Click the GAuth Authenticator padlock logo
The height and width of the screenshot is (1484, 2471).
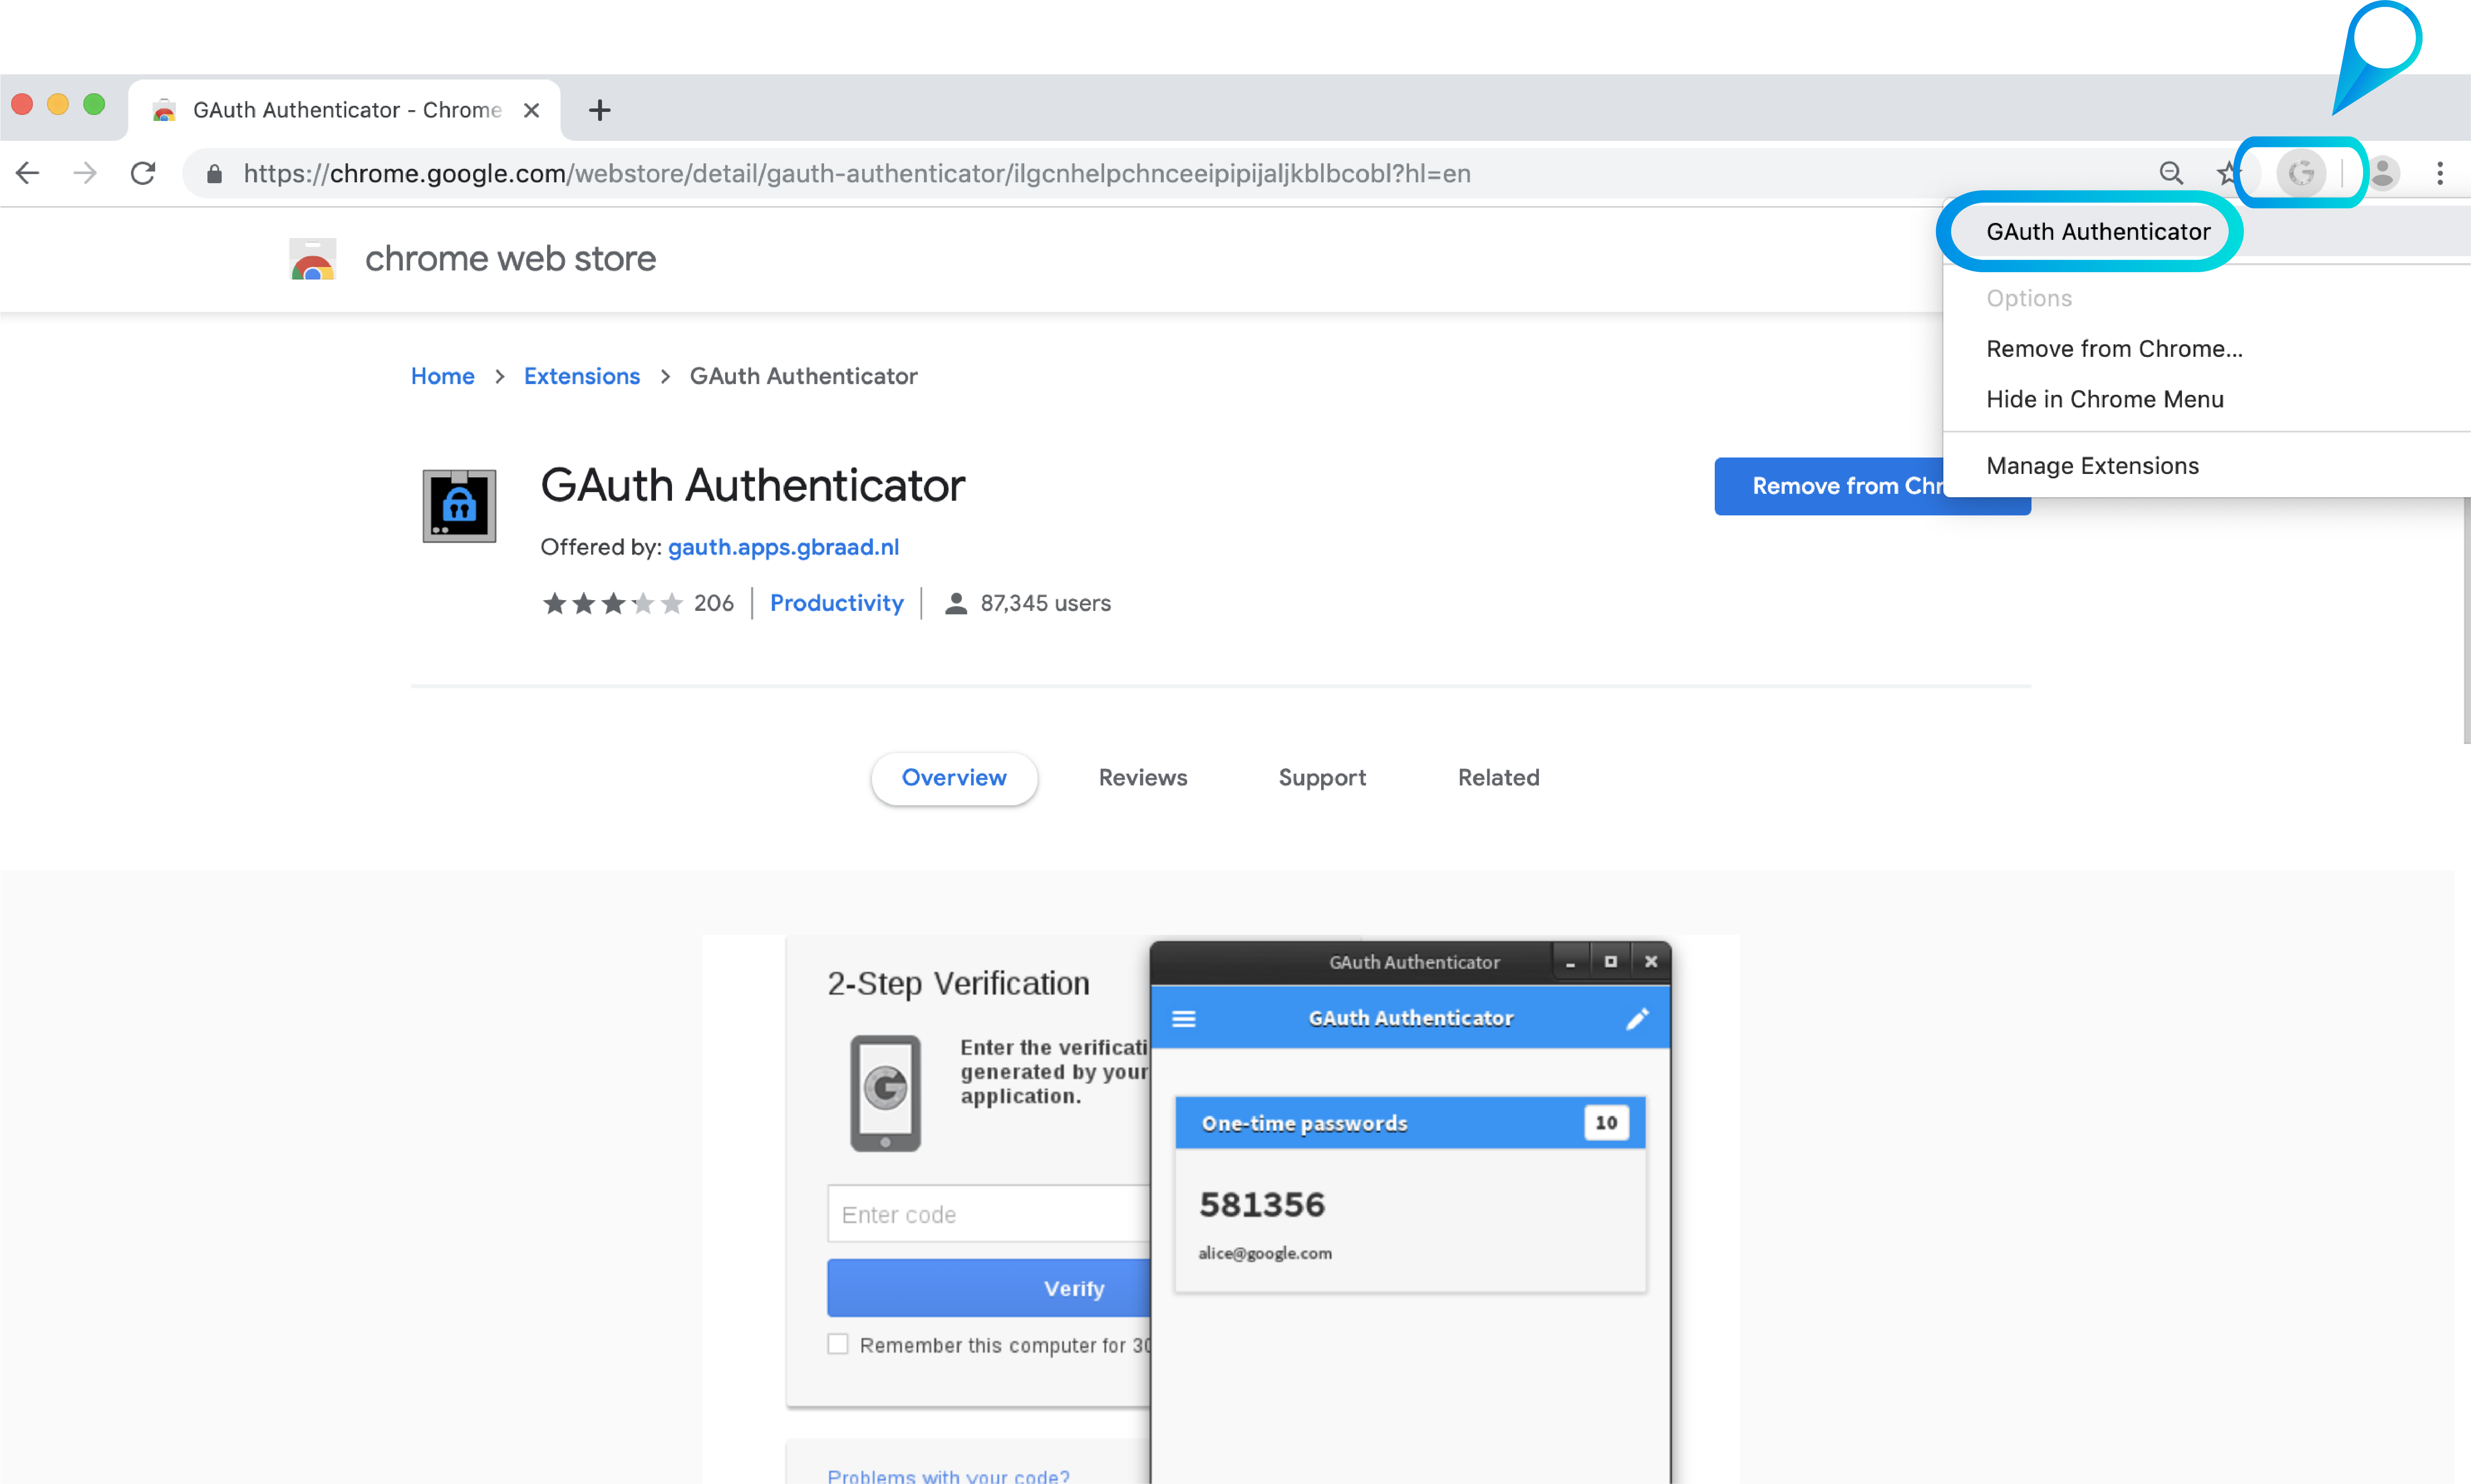[459, 506]
